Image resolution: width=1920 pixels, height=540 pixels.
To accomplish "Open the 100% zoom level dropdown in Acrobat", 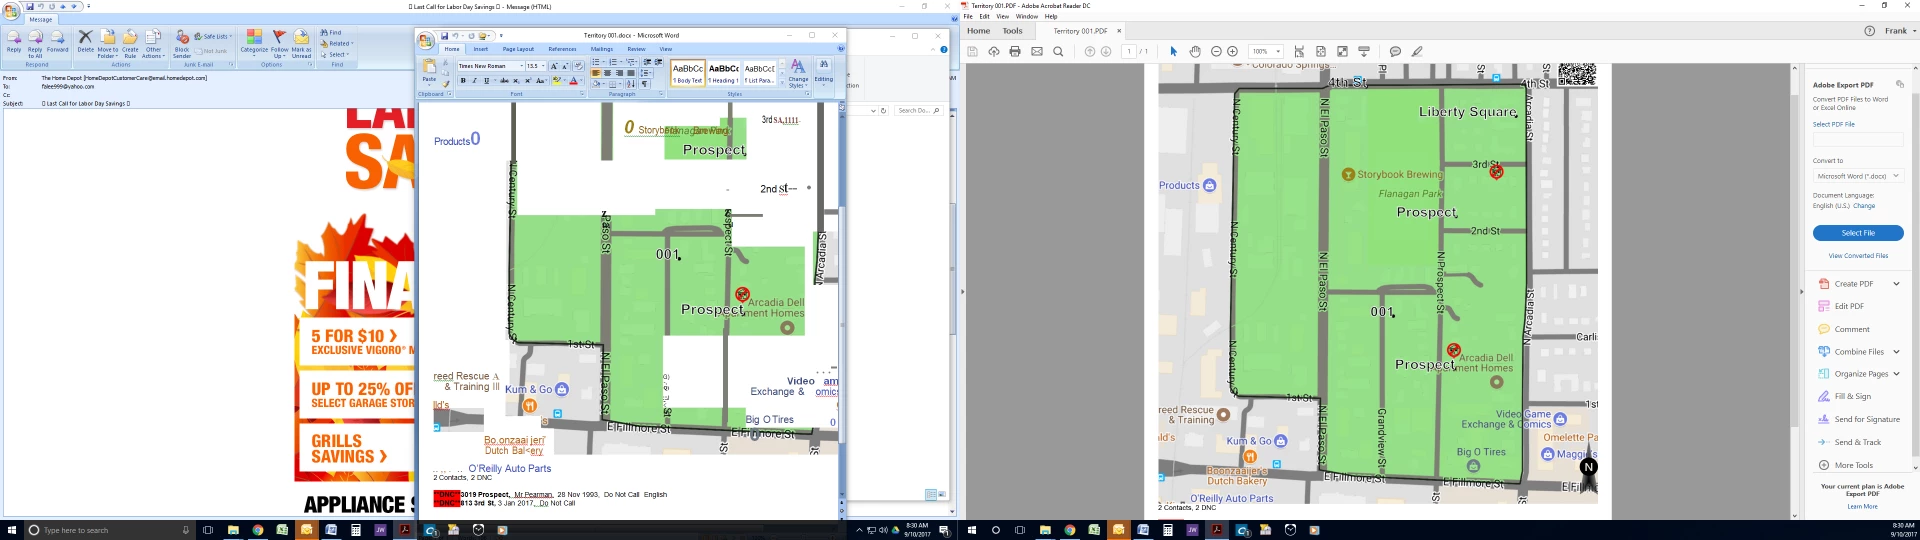I will [x=1266, y=51].
